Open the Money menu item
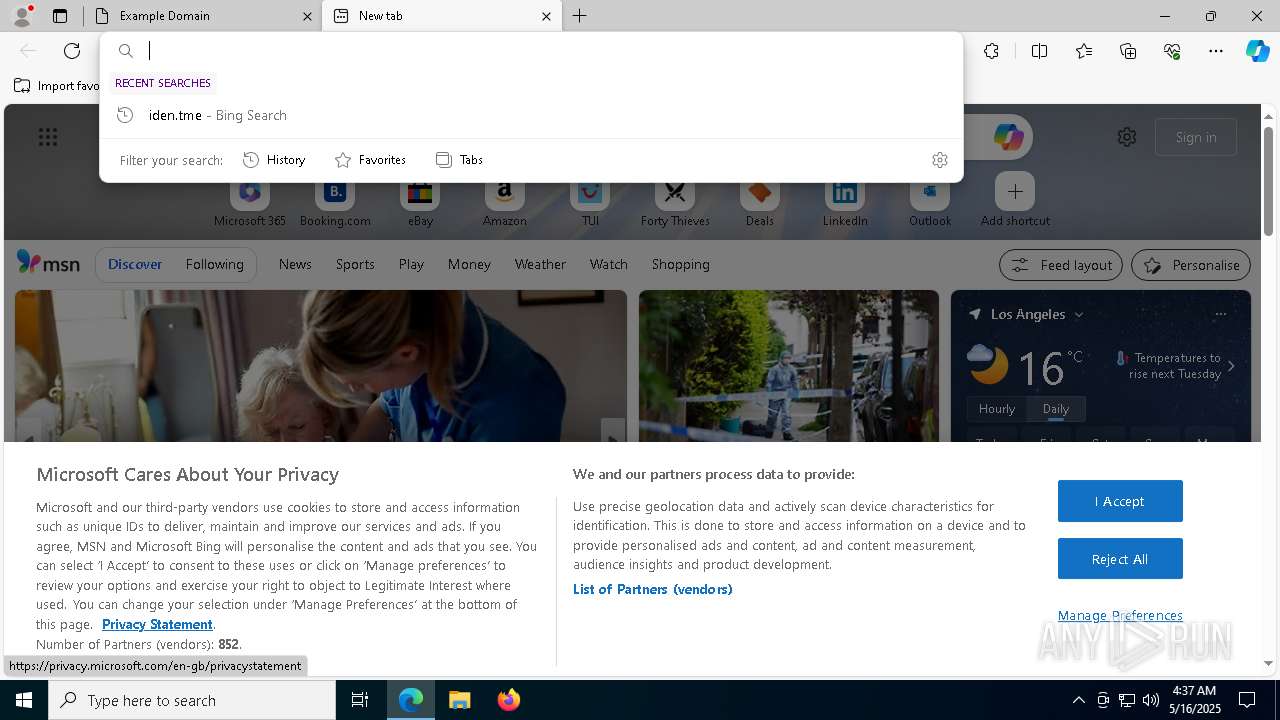Viewport: 1280px width, 720px height. 469,264
